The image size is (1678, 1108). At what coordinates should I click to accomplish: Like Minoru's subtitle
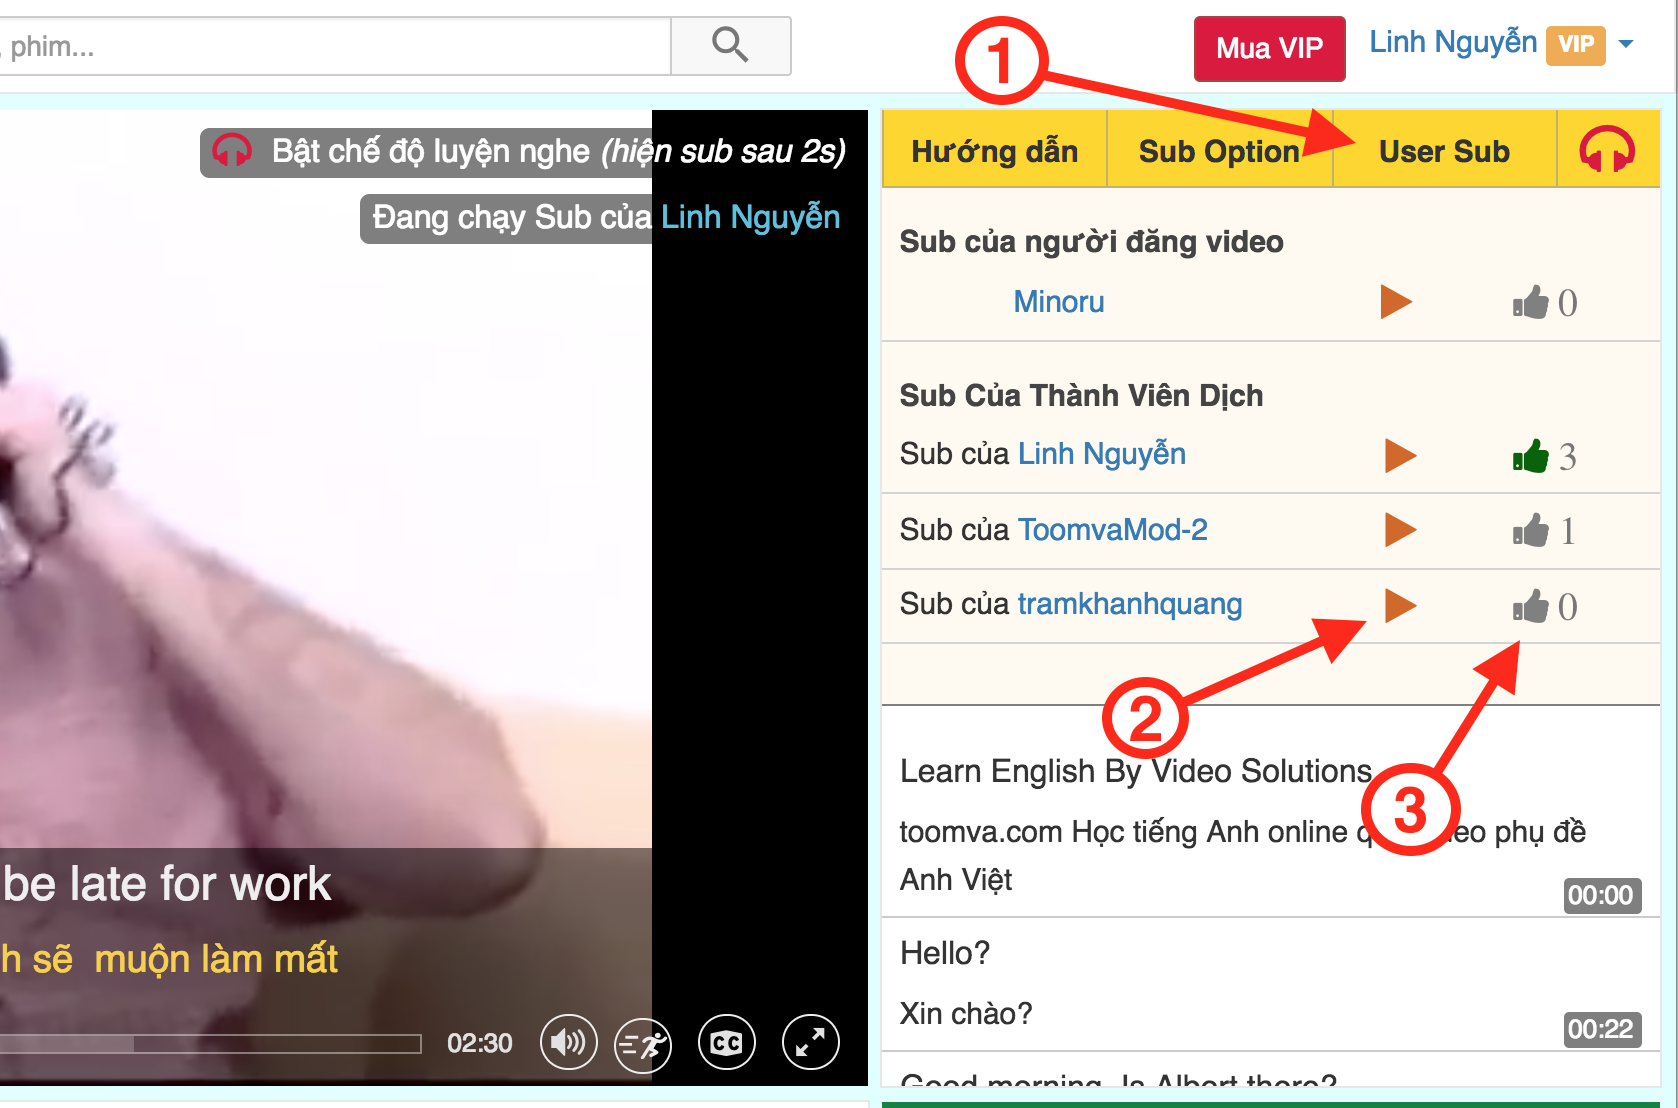(x=1531, y=301)
